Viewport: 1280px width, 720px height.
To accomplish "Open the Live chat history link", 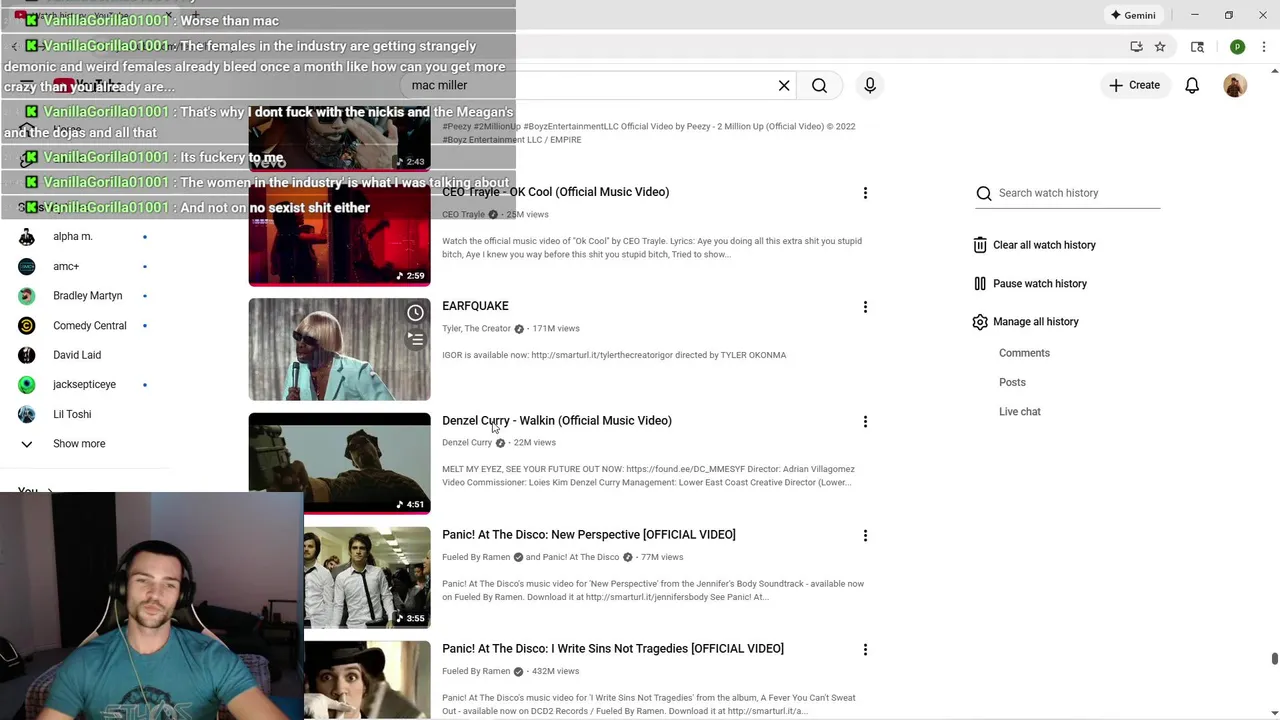I will [x=1020, y=412].
